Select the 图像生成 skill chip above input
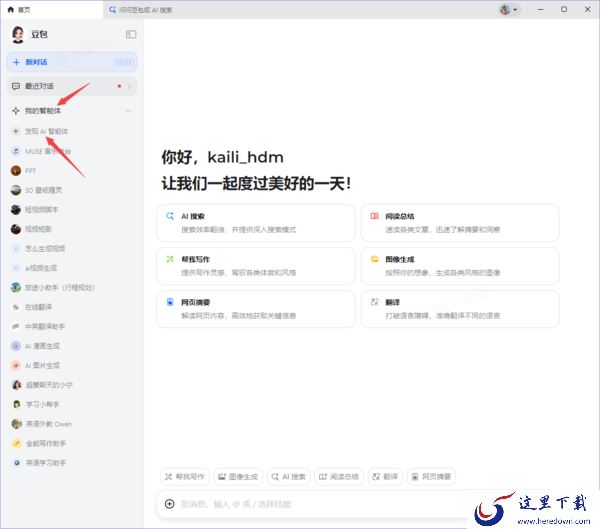600x529 pixels. point(238,477)
